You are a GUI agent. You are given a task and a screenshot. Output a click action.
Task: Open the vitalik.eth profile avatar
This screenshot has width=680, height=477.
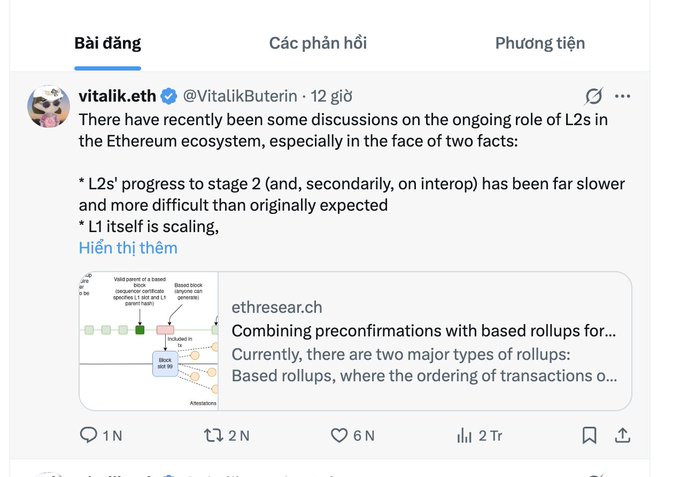tap(47, 106)
